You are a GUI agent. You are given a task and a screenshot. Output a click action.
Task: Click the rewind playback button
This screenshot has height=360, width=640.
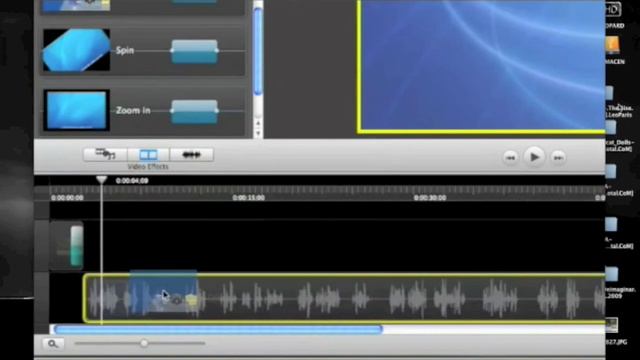click(x=510, y=158)
